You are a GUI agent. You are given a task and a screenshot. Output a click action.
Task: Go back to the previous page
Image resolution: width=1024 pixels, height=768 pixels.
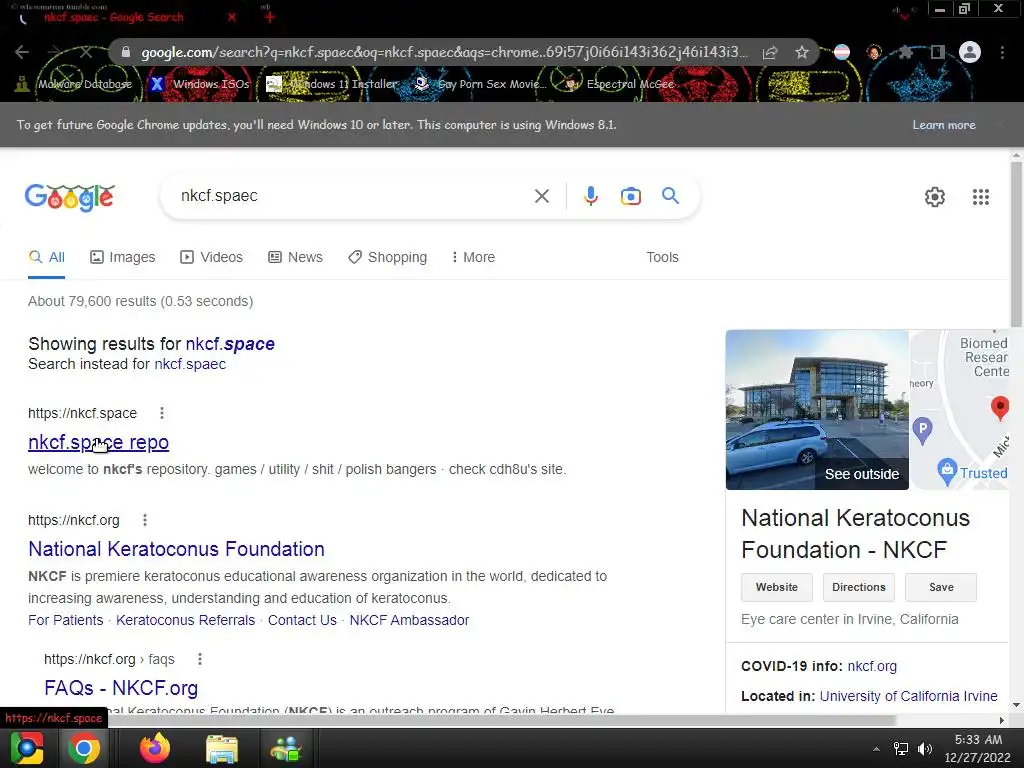tap(22, 52)
